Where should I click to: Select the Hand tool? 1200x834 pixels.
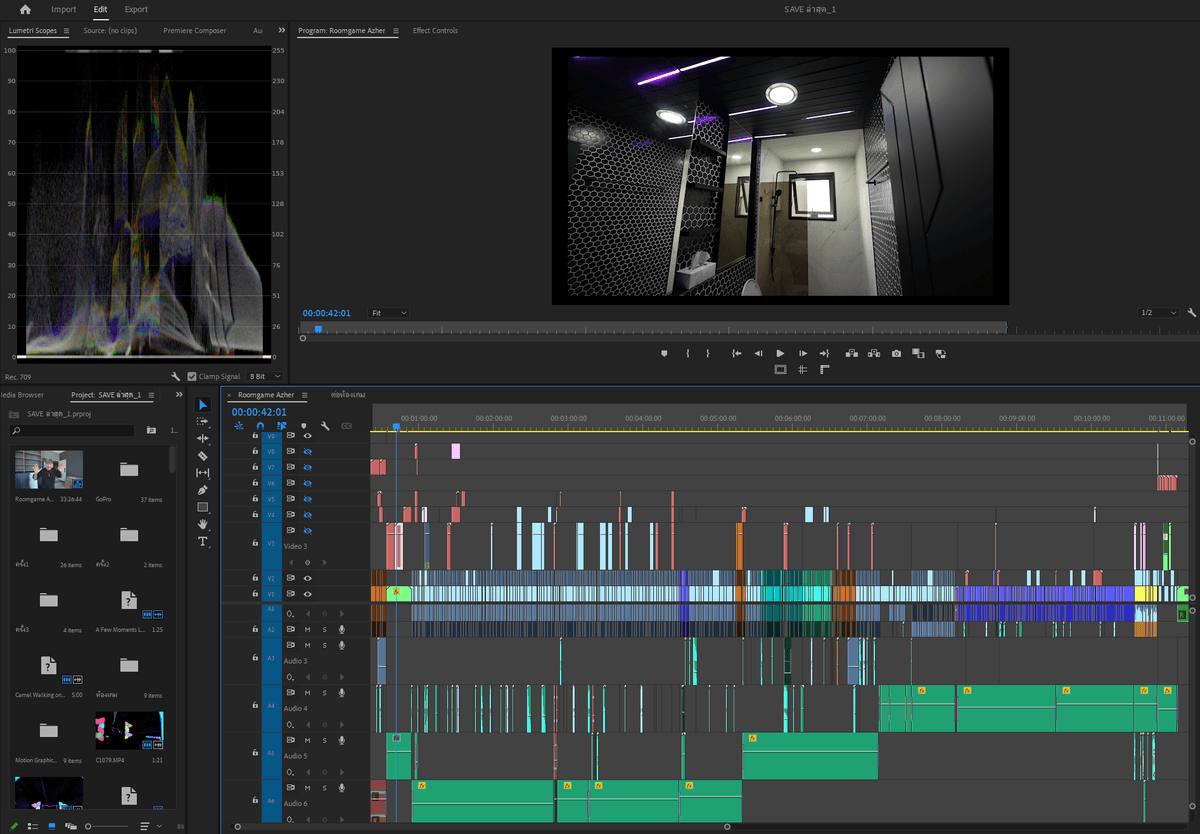pyautogui.click(x=203, y=524)
